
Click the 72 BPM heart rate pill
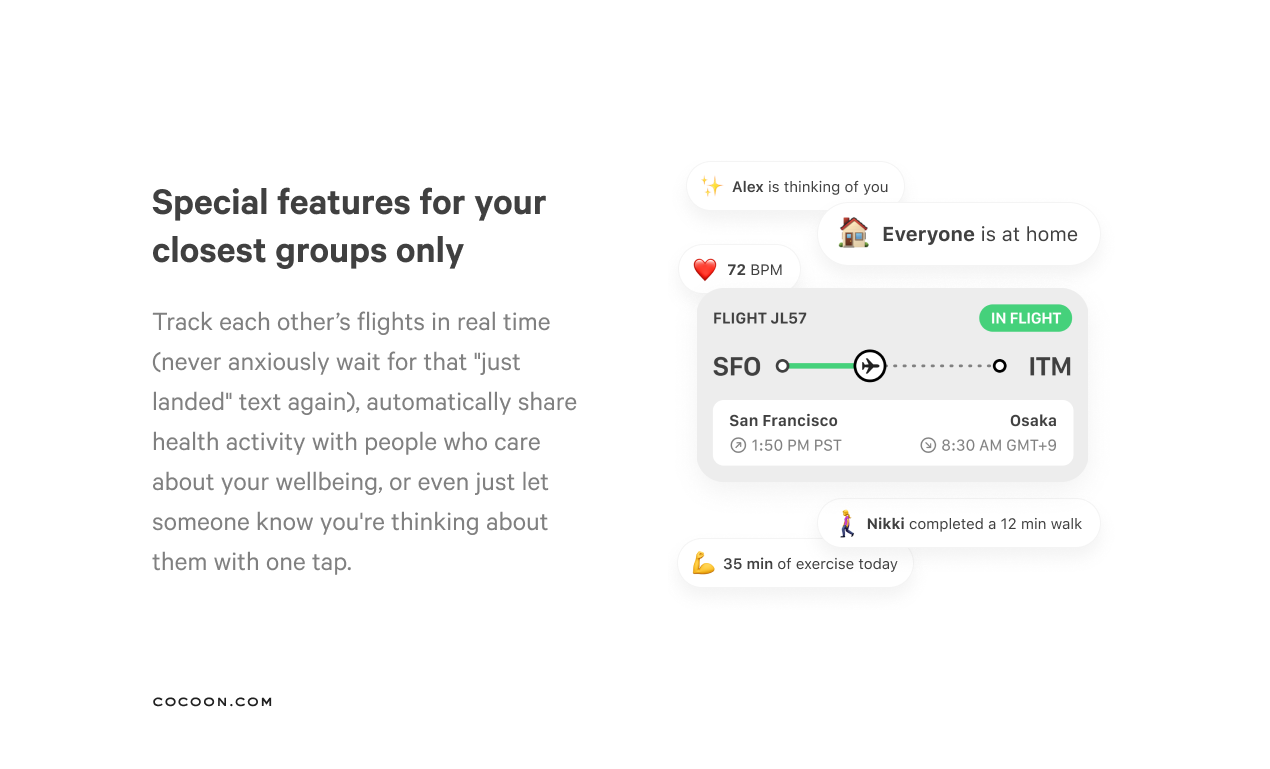coord(740,270)
